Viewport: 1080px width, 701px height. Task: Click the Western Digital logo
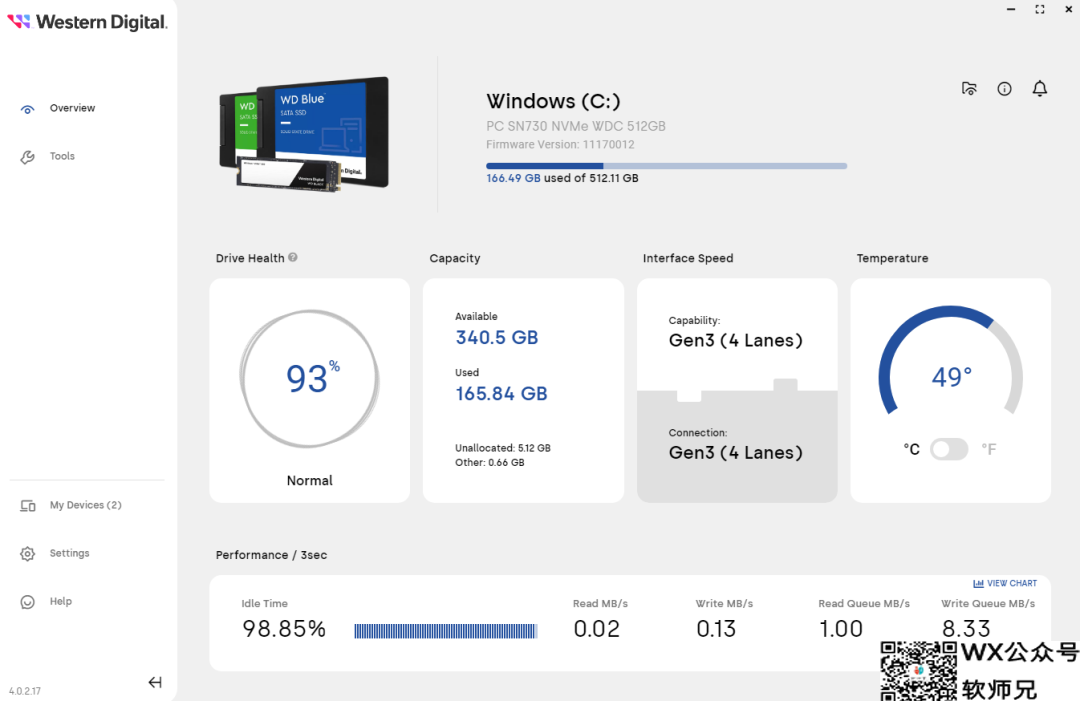[x=87, y=22]
